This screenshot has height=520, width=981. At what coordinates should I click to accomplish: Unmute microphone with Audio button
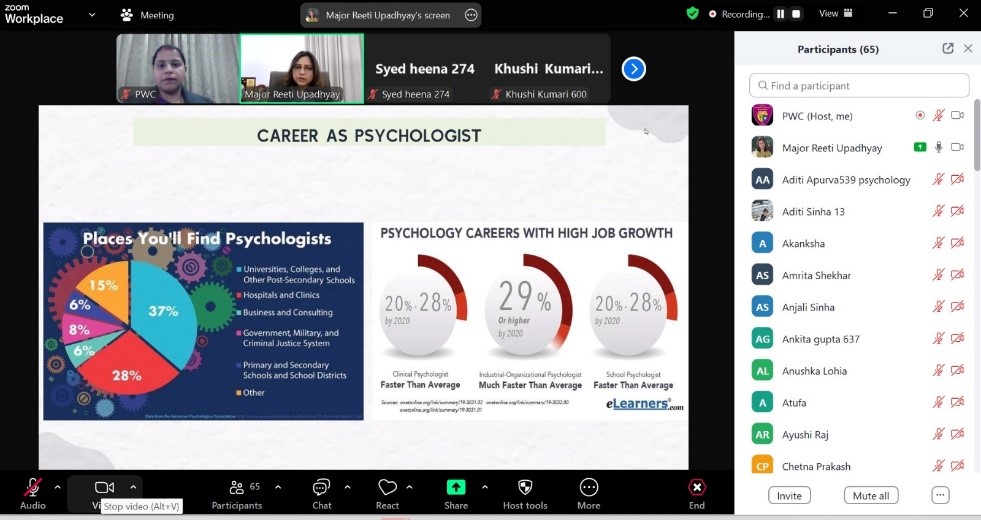[33, 487]
